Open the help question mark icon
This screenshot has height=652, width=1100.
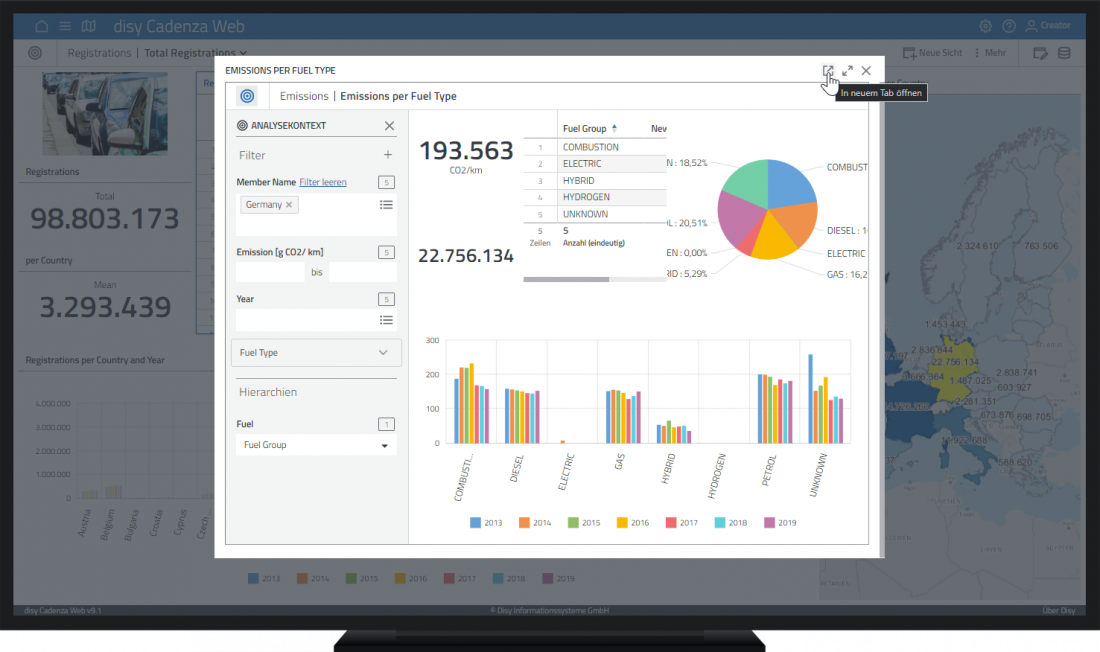click(x=1010, y=26)
